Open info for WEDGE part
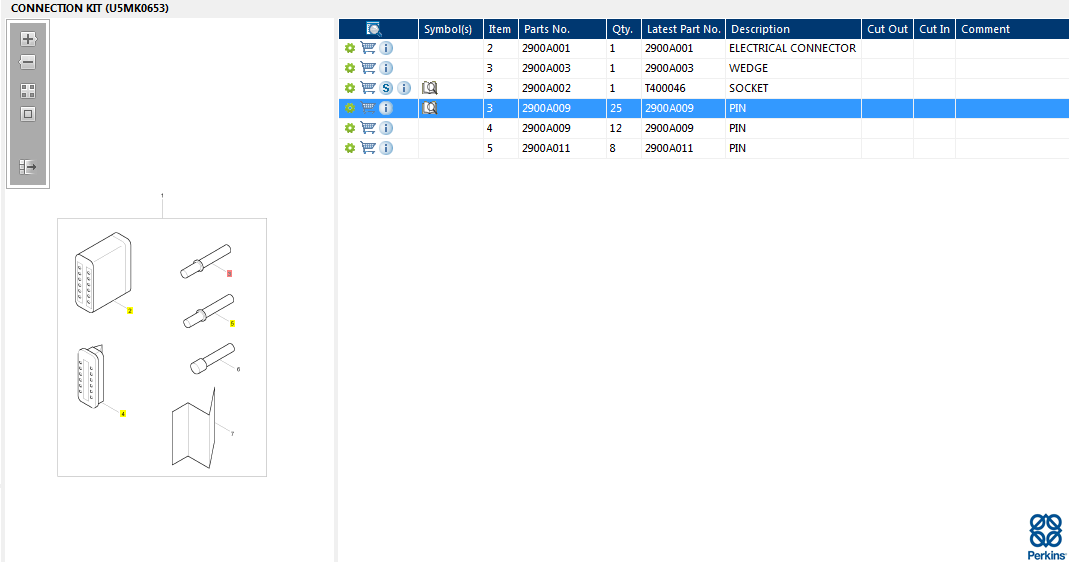1069x562 pixels. tap(386, 68)
